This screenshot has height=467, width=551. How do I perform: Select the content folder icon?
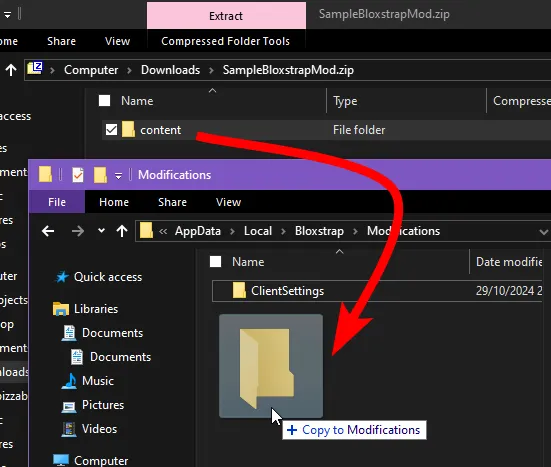(x=129, y=129)
